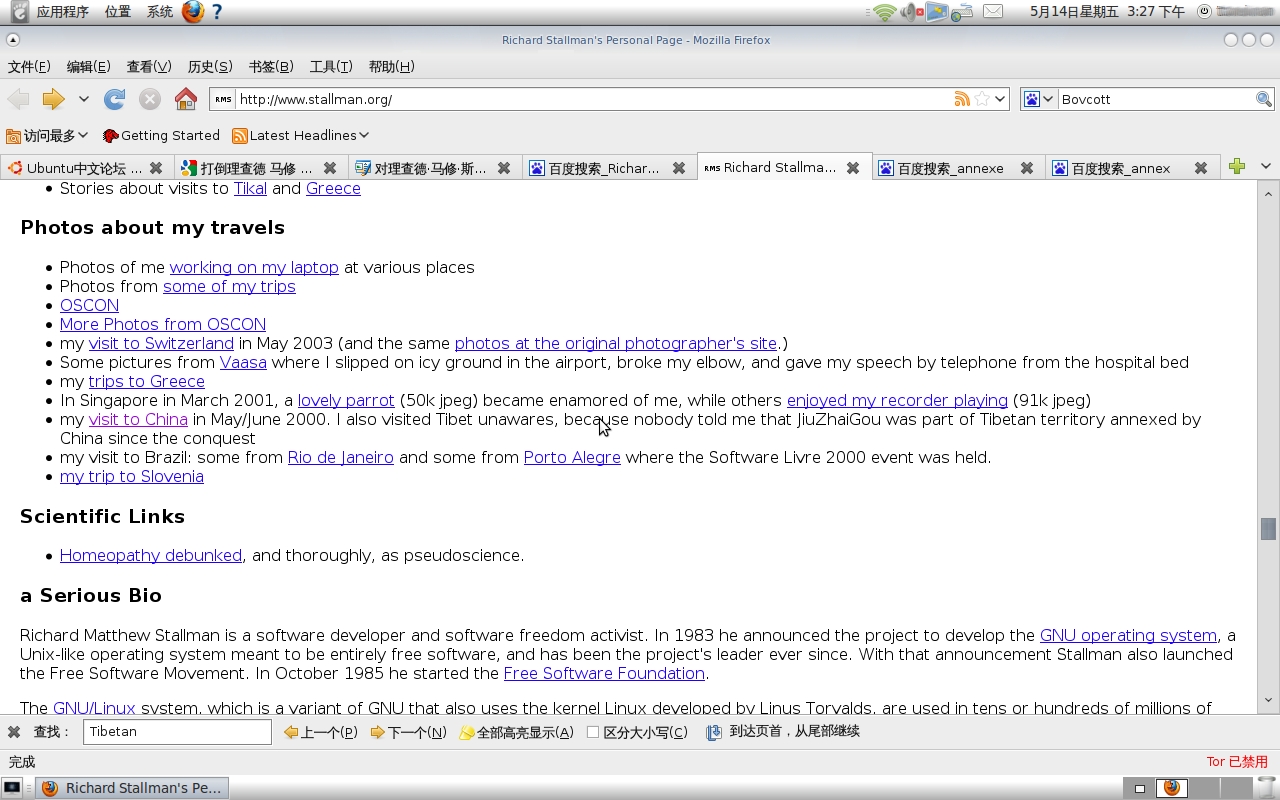
Task: Close the Ubuntu中文论坛 tab
Action: coord(156,168)
